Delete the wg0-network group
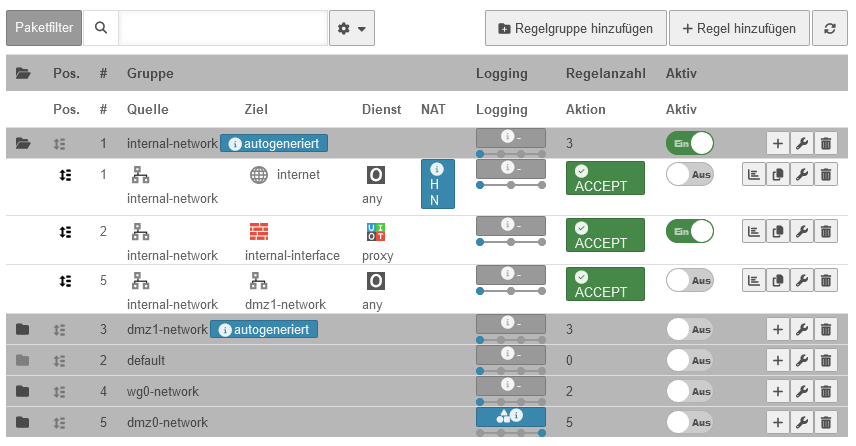Viewport: 856px width, 446px height. [x=826, y=391]
